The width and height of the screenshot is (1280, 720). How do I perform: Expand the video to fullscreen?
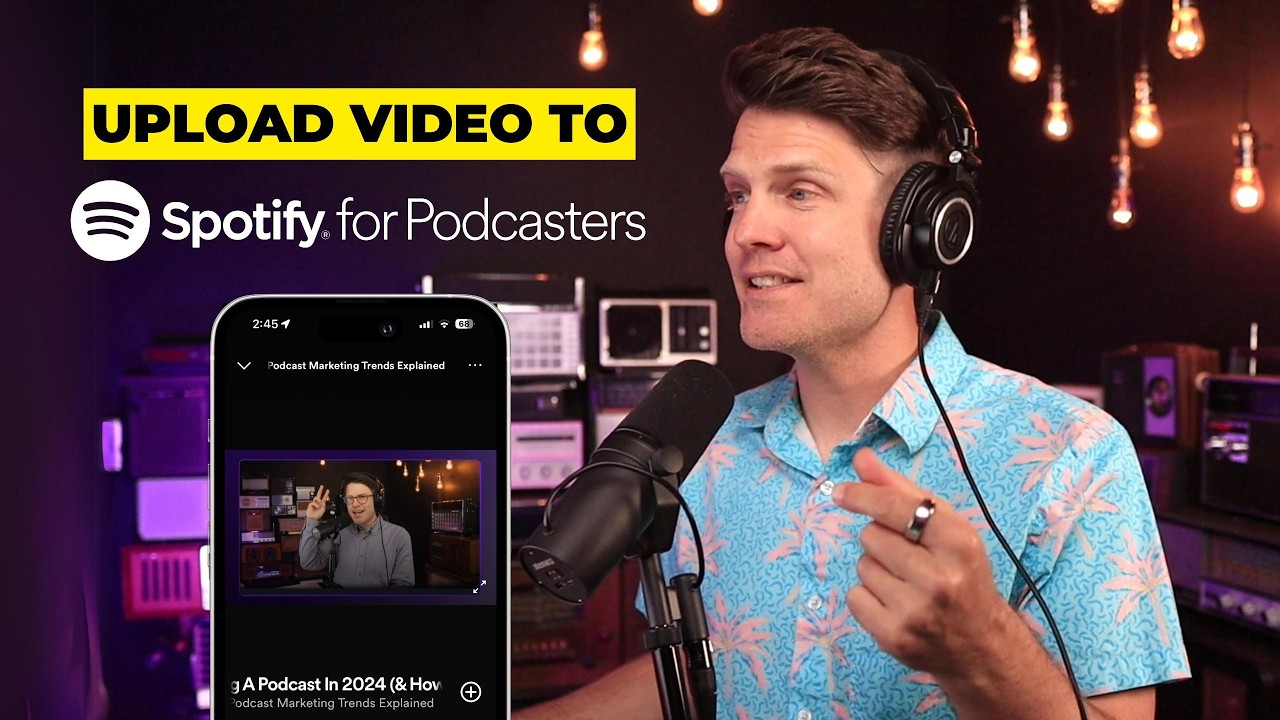tap(479, 587)
